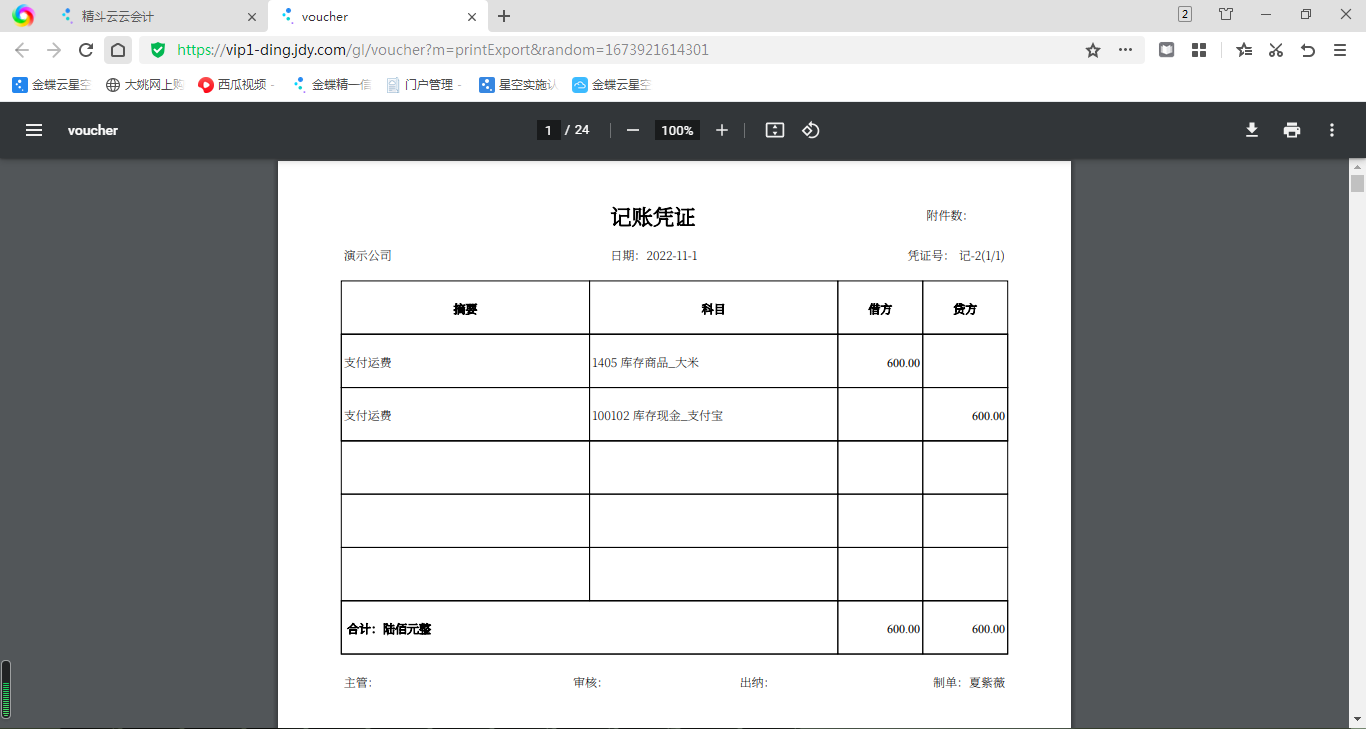Reload the current page

tap(86, 50)
